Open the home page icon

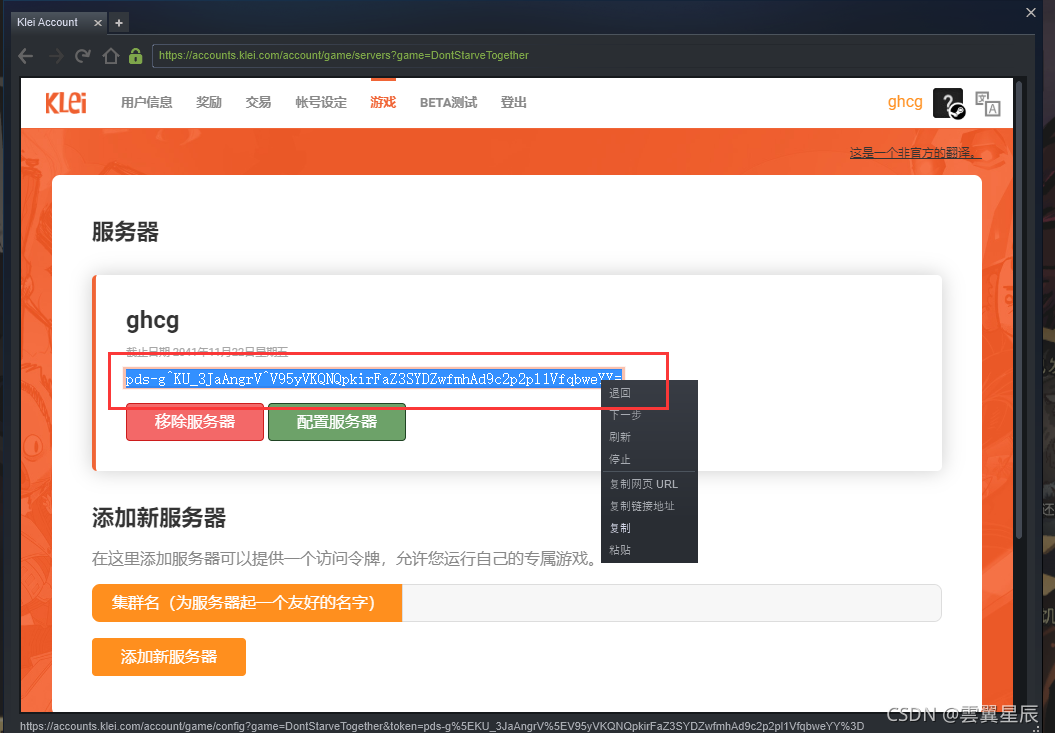point(110,56)
